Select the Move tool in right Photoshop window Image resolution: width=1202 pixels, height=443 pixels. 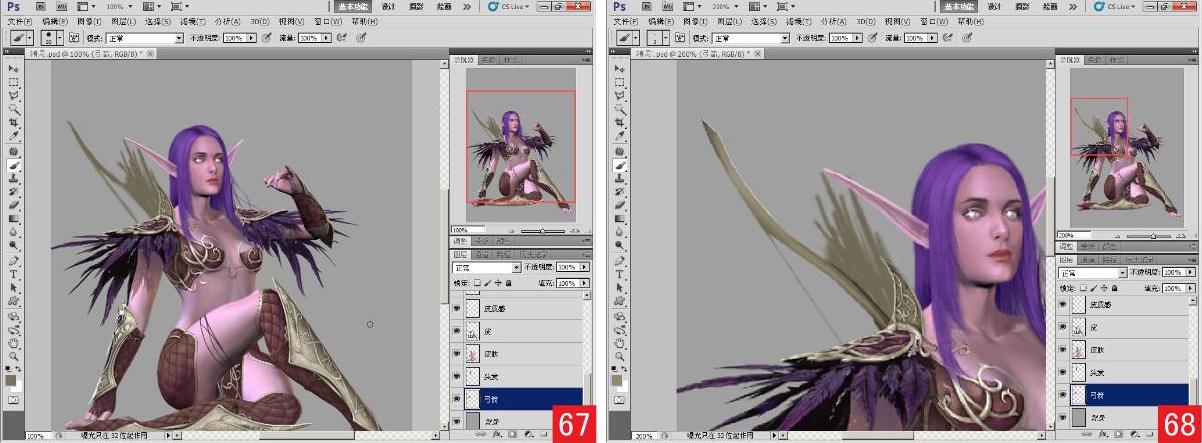click(x=620, y=68)
